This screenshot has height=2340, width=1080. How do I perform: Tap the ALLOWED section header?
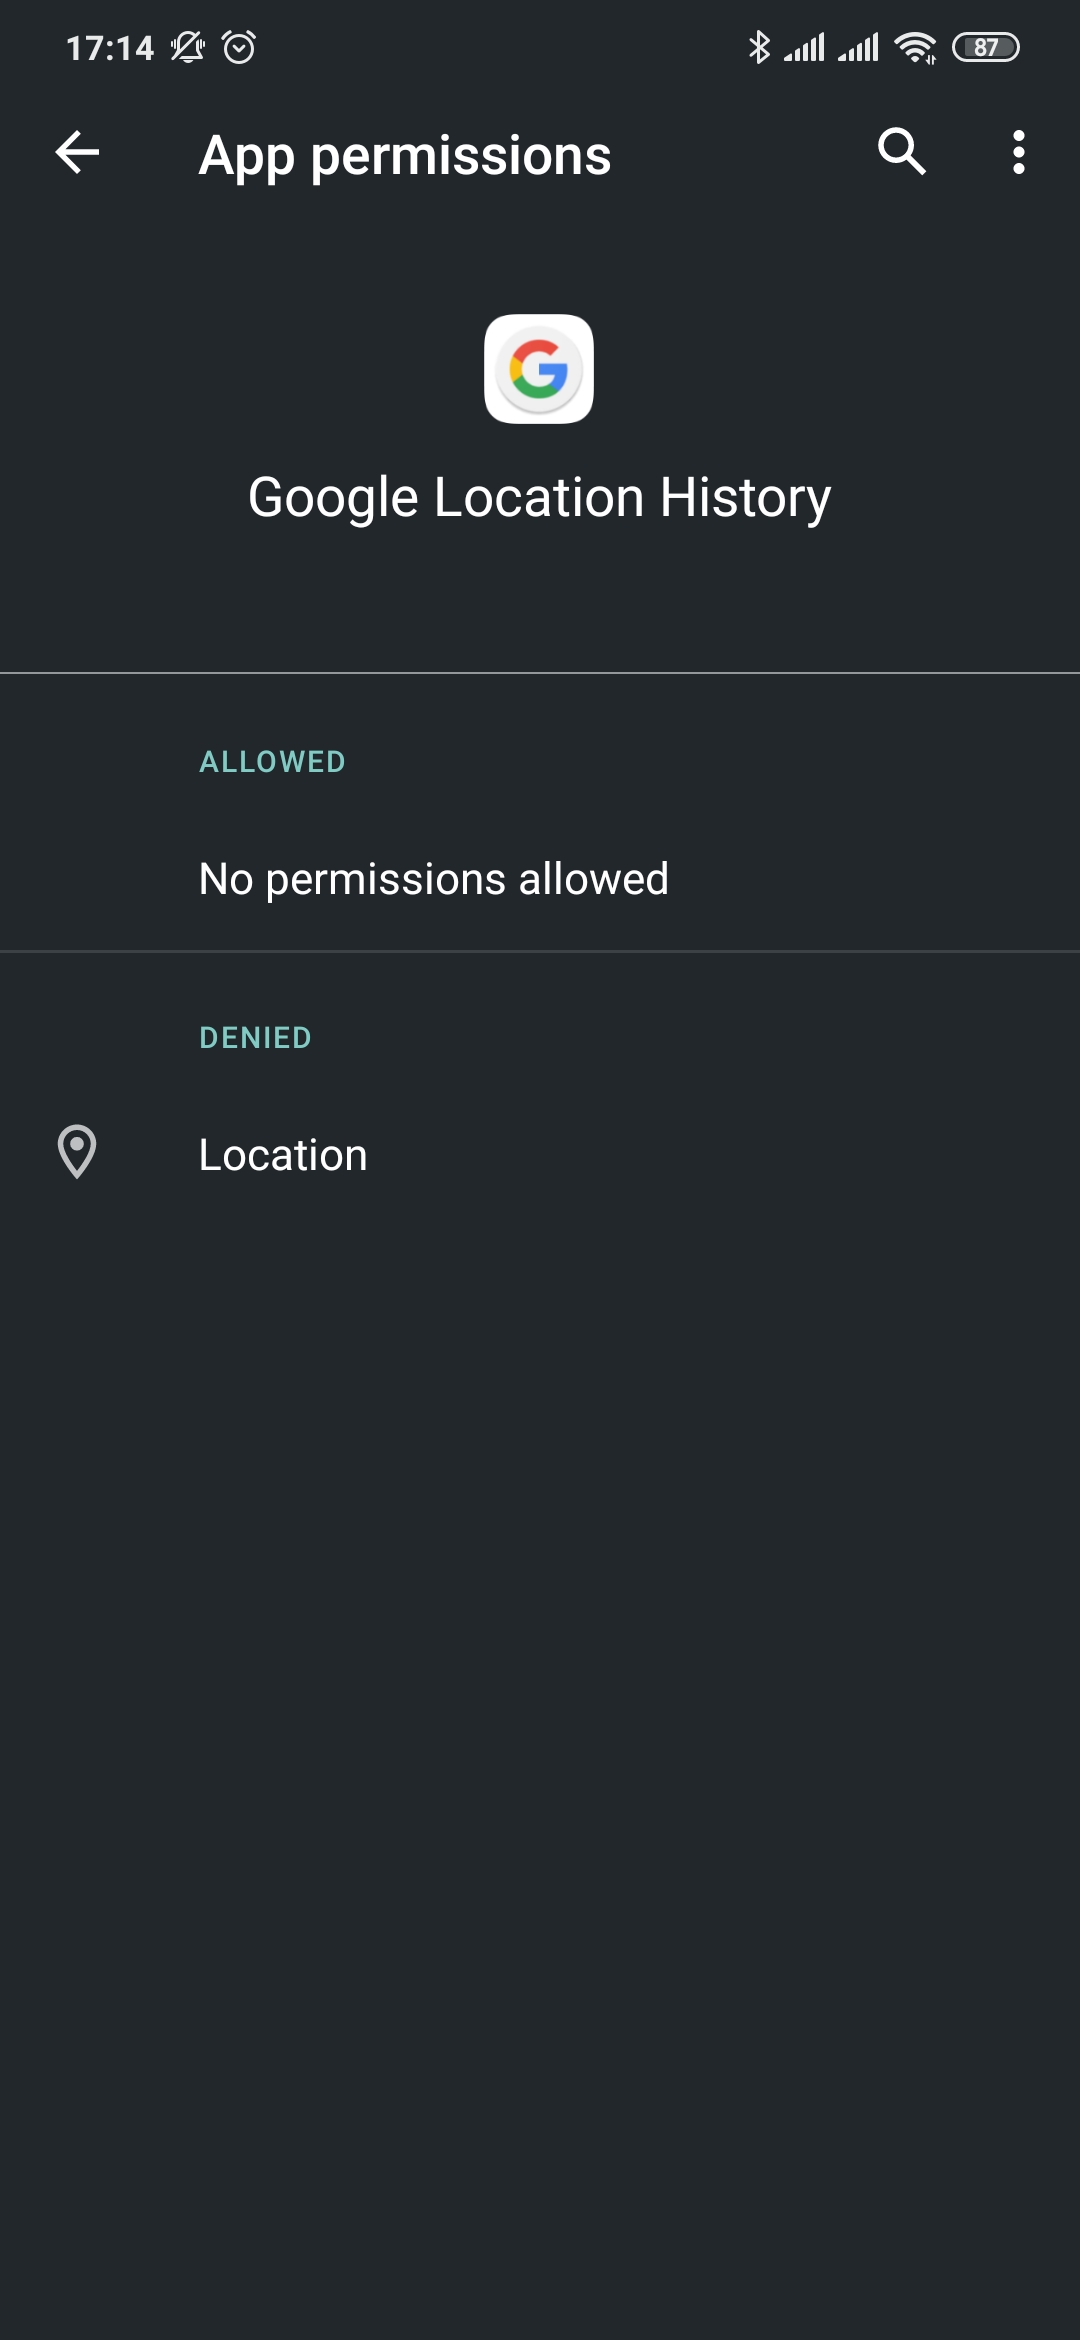coord(272,762)
